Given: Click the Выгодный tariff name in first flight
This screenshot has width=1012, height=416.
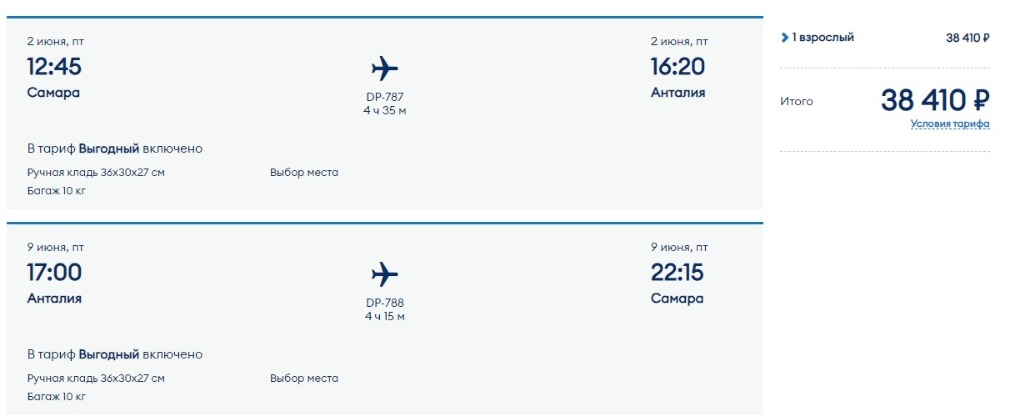Looking at the screenshot, I should click(x=109, y=149).
